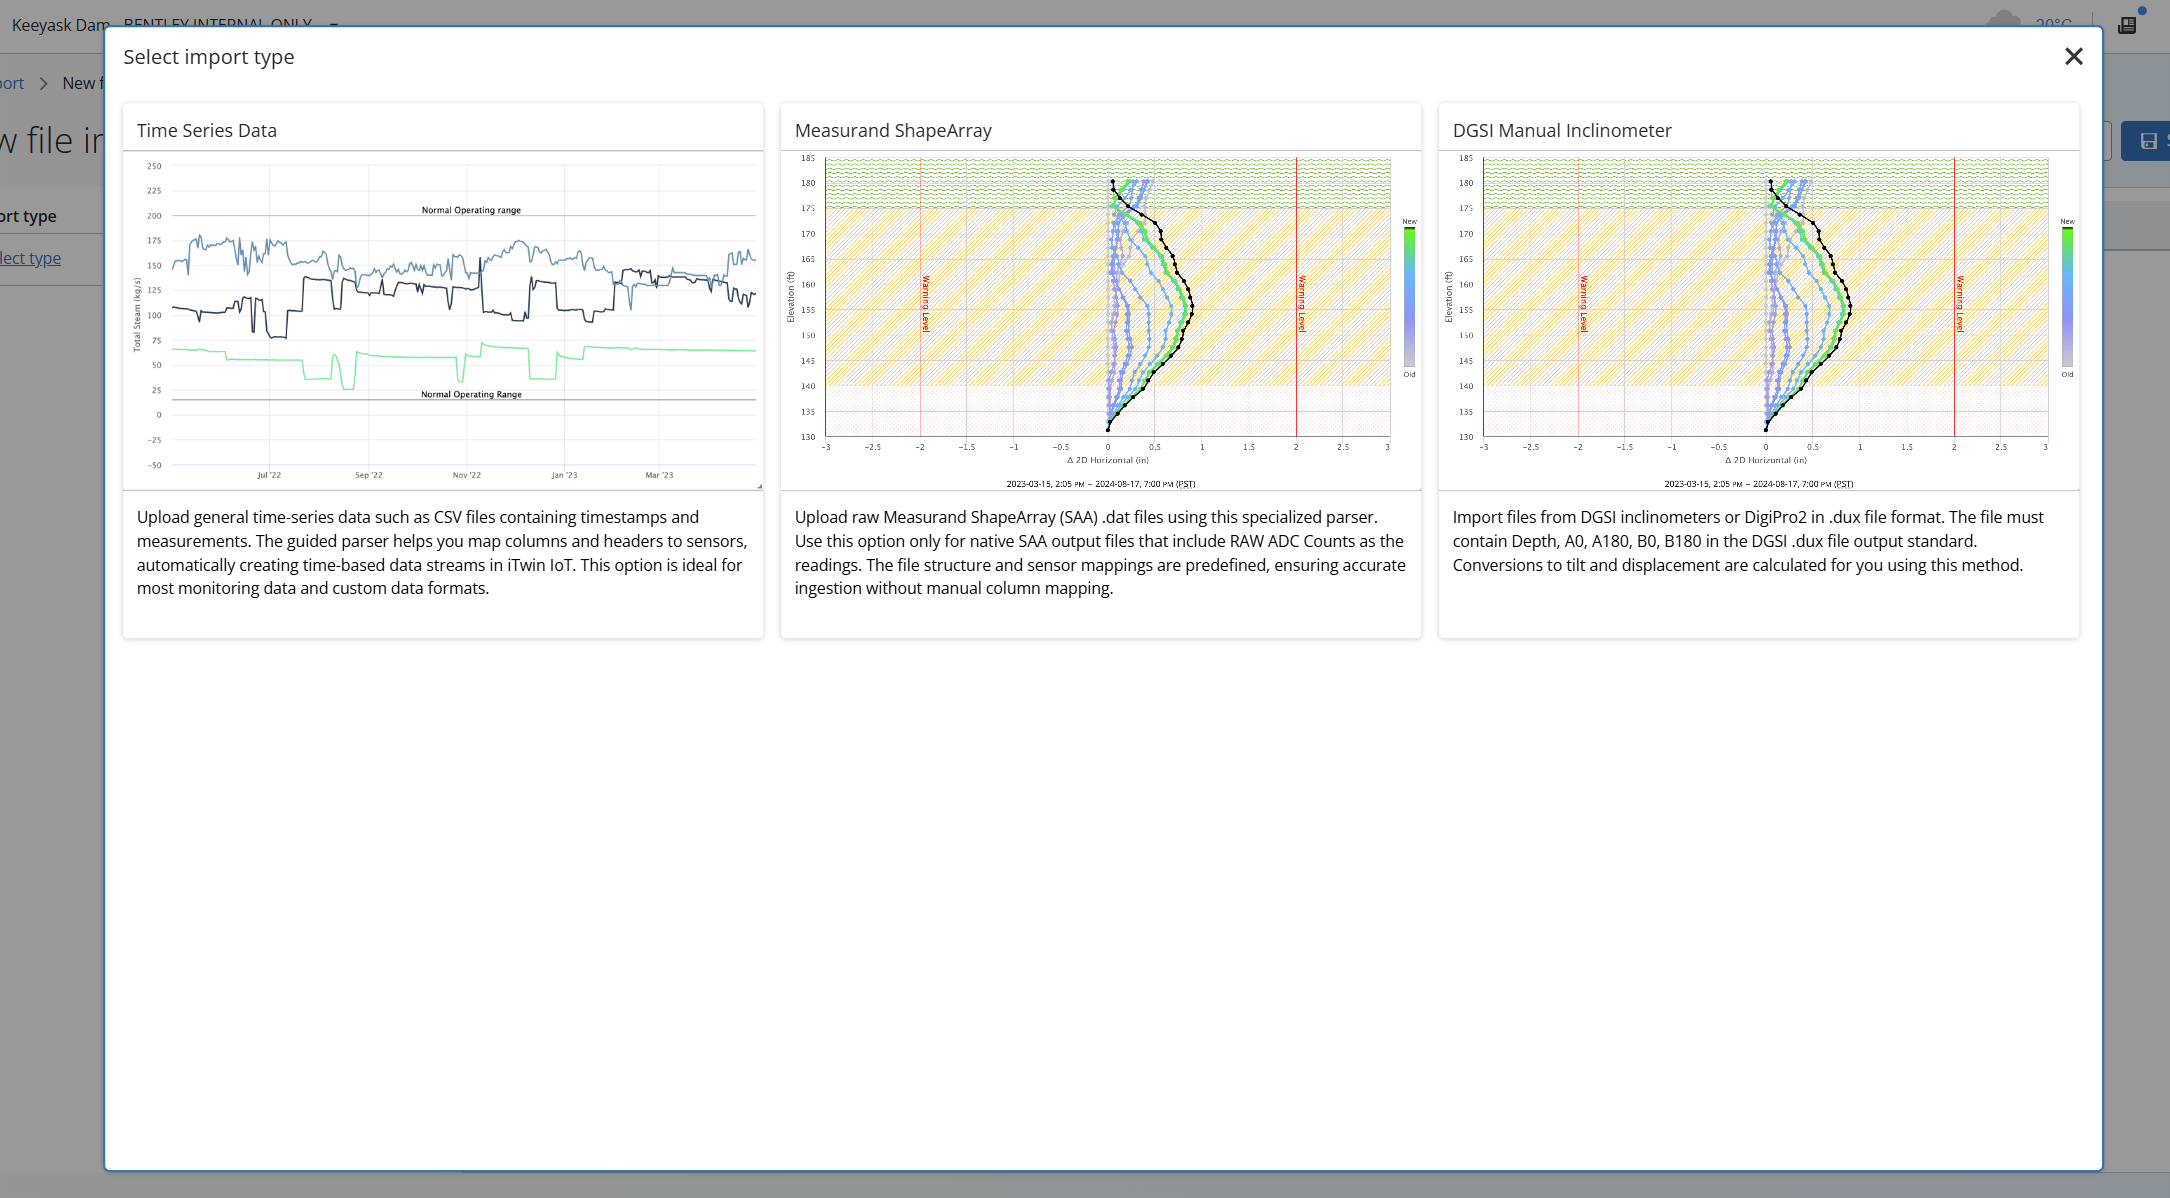This screenshot has height=1198, width=2170.
Task: Click the New/Old color bar in DGSI chart
Action: tap(2067, 297)
